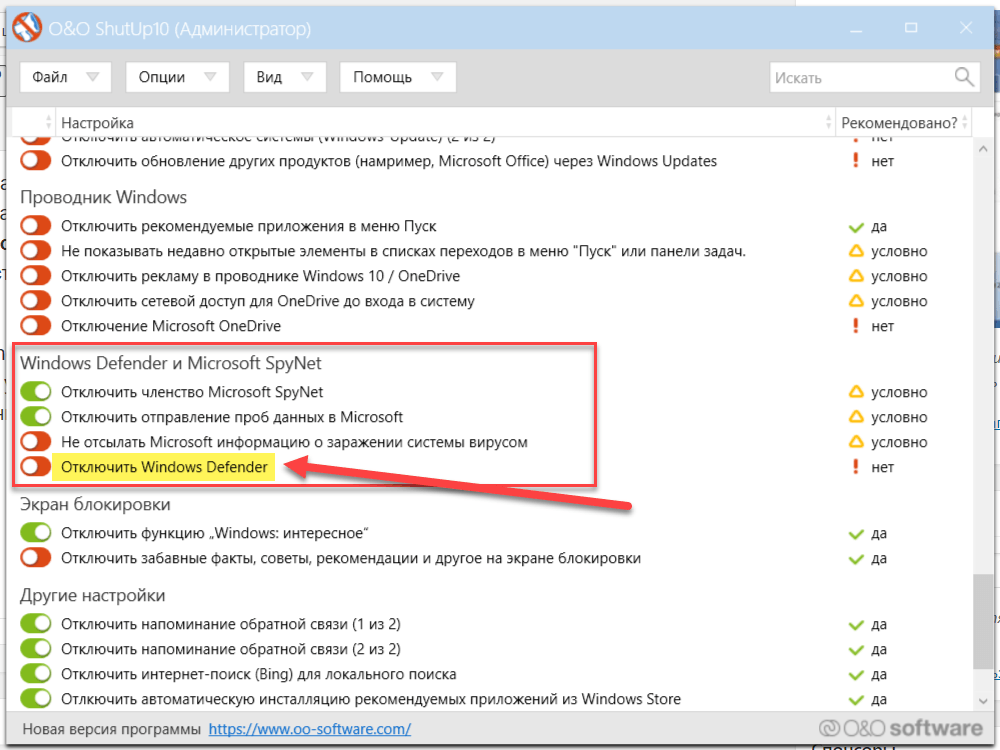This screenshot has width=1000, height=750.
Task: Click Windows Defender и Microsoft SpyNet section heading
Action: click(x=171, y=363)
